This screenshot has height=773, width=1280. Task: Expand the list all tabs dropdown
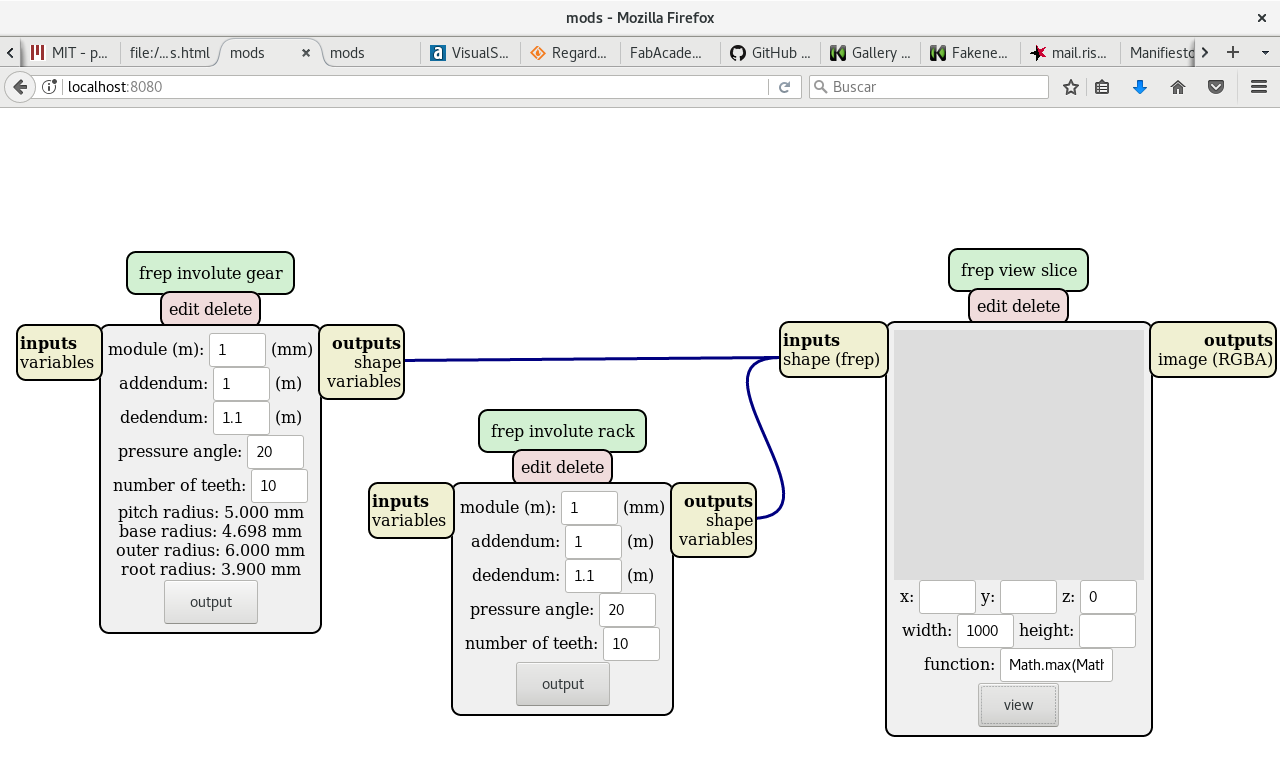click(1264, 52)
